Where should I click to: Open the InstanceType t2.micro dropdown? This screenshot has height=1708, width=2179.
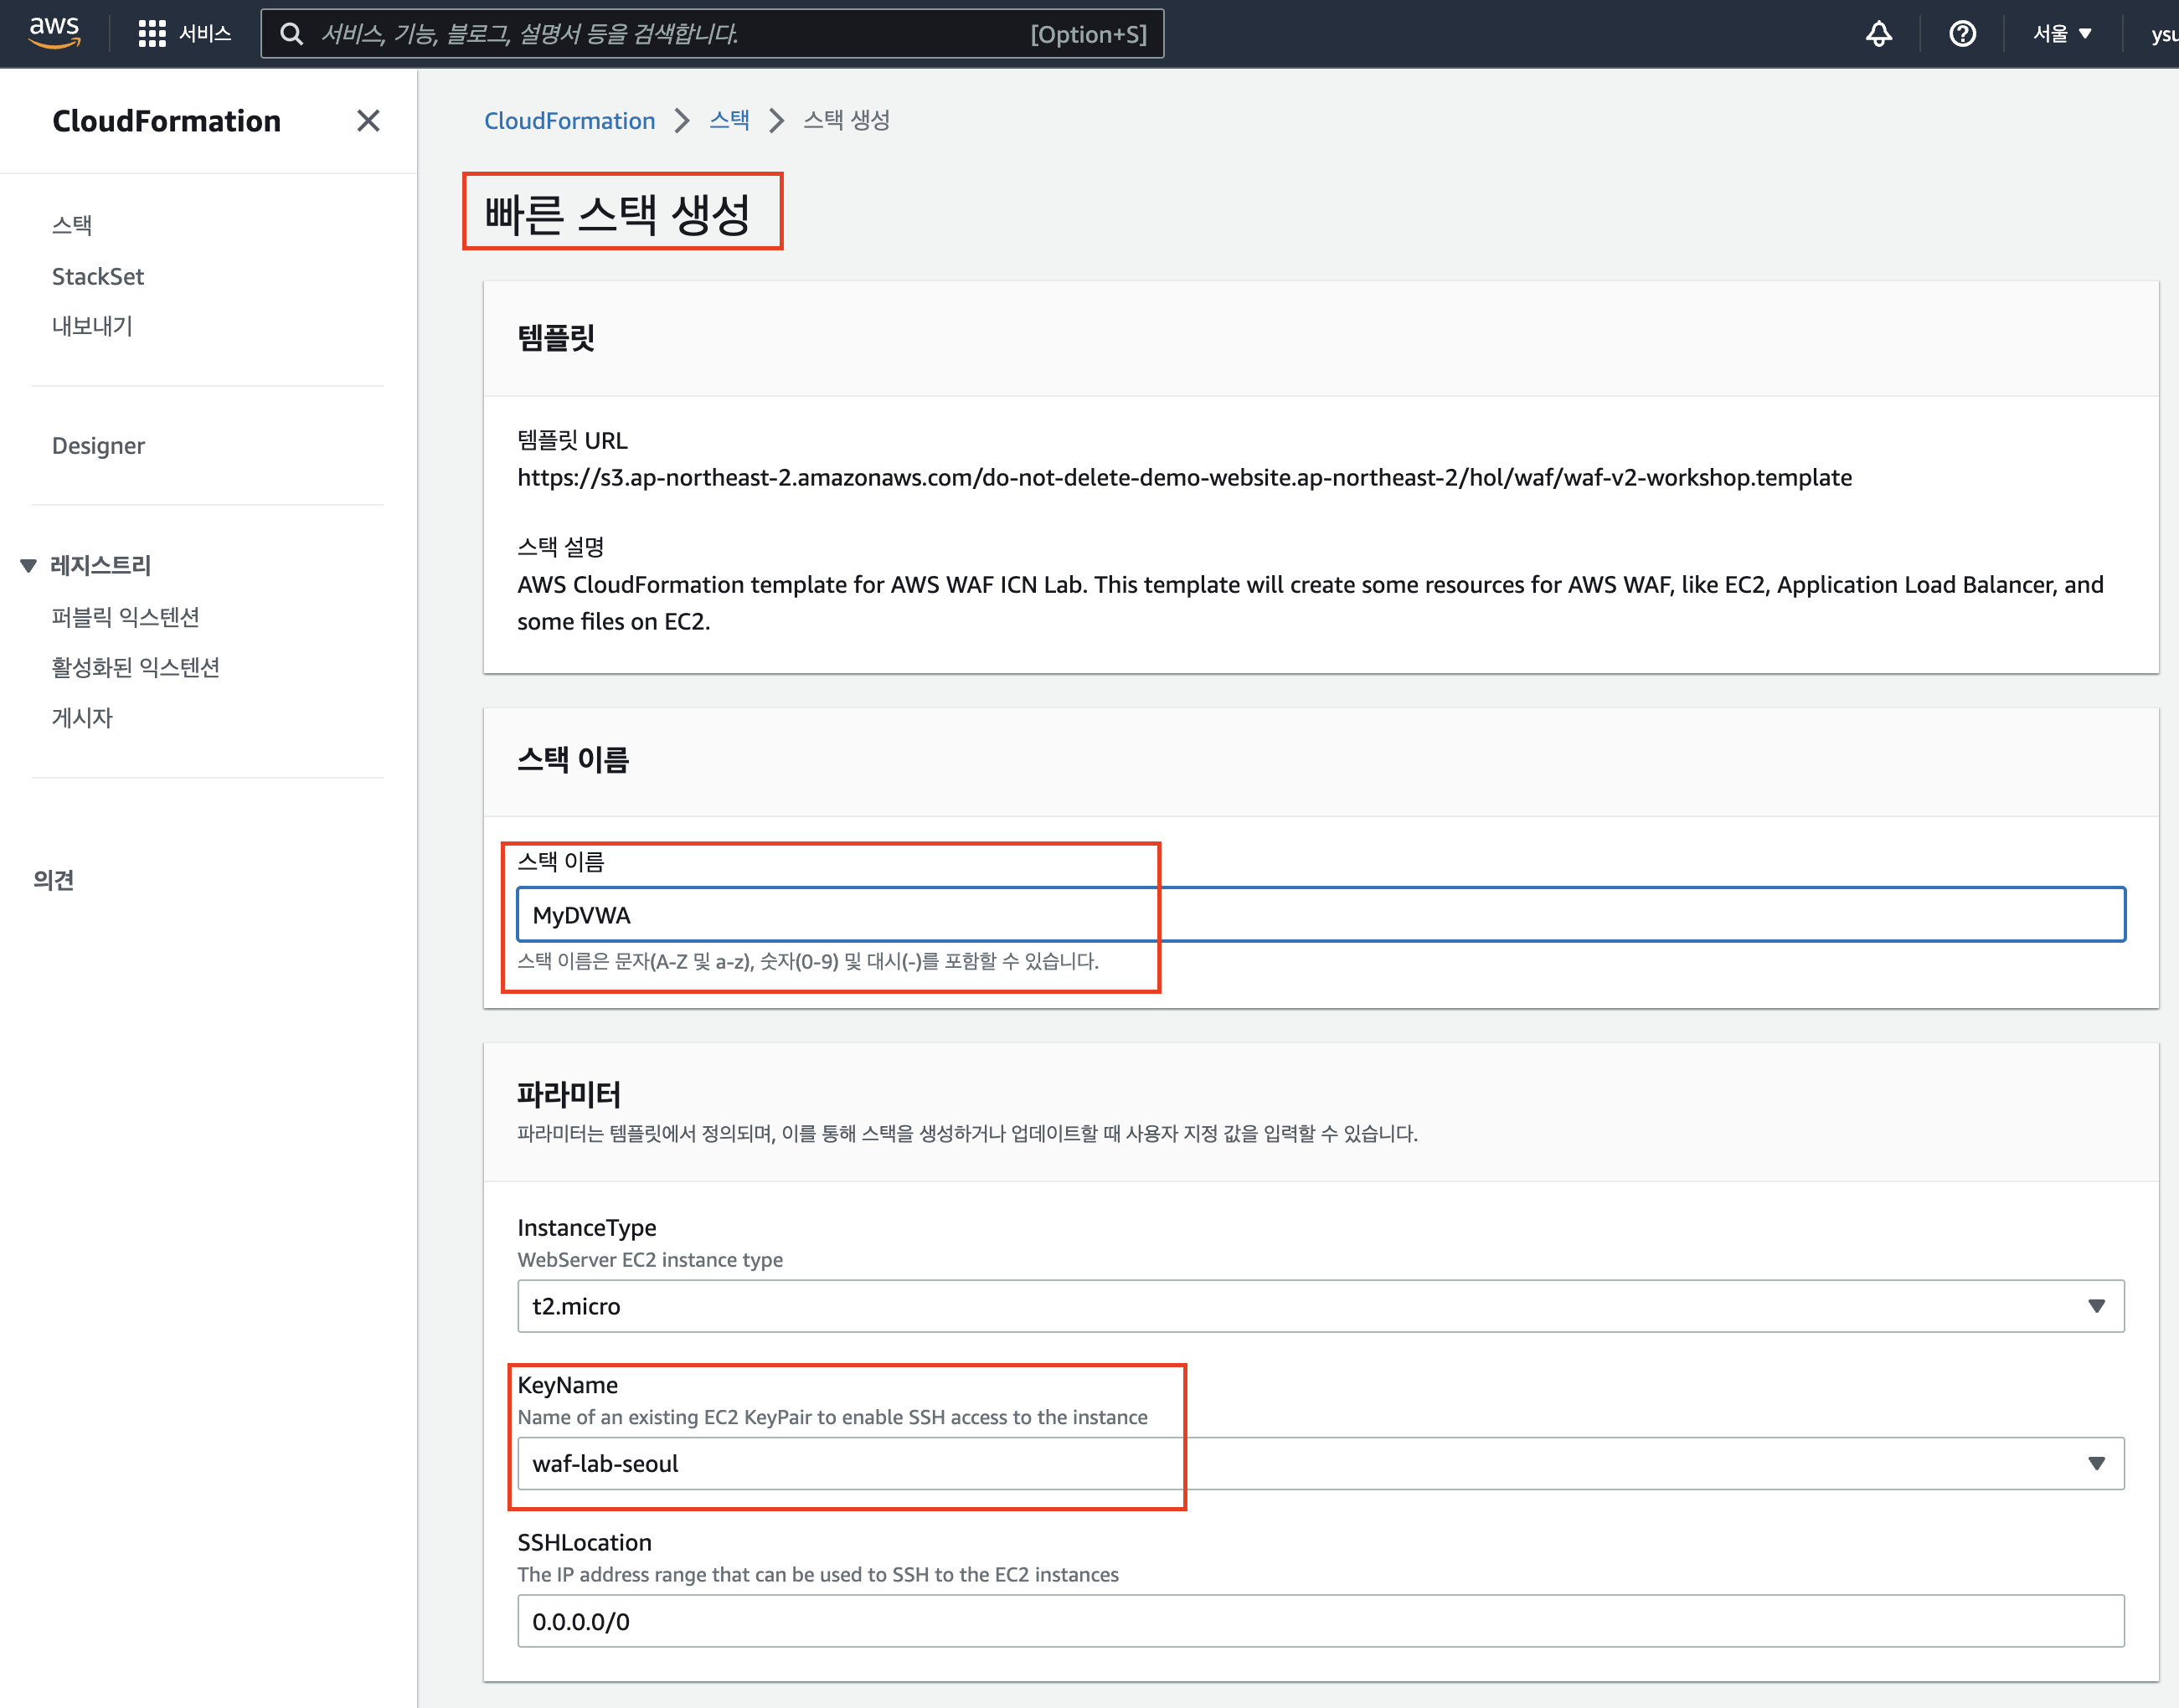(x=1320, y=1306)
